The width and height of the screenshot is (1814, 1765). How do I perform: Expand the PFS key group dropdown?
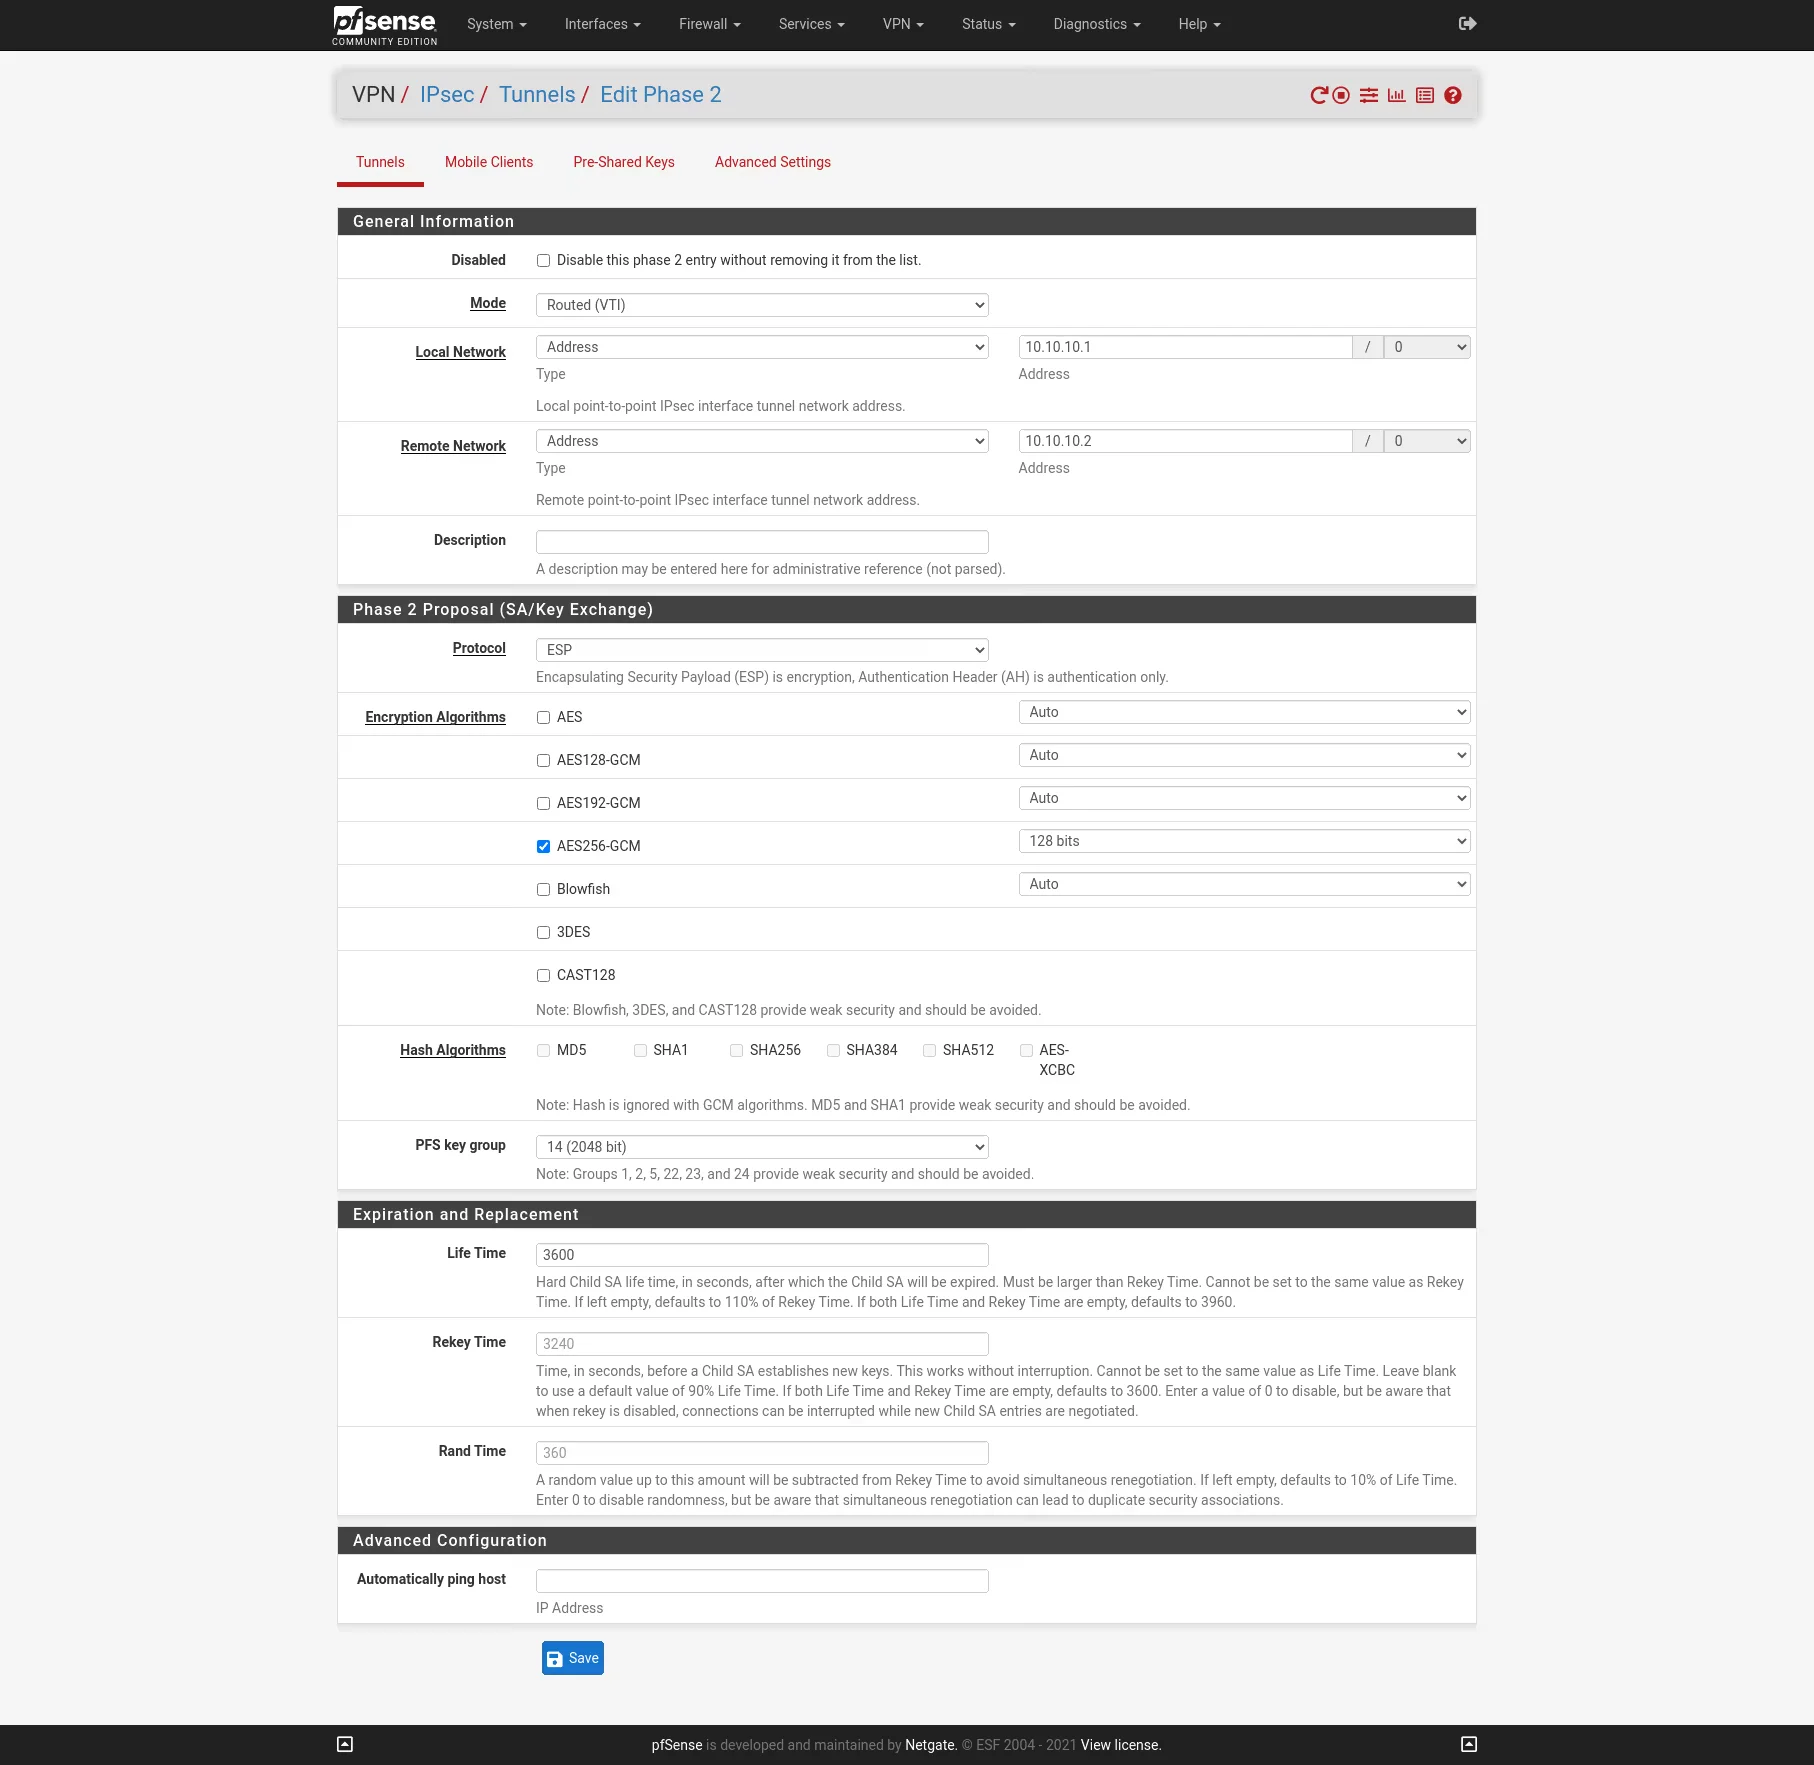tap(762, 1147)
